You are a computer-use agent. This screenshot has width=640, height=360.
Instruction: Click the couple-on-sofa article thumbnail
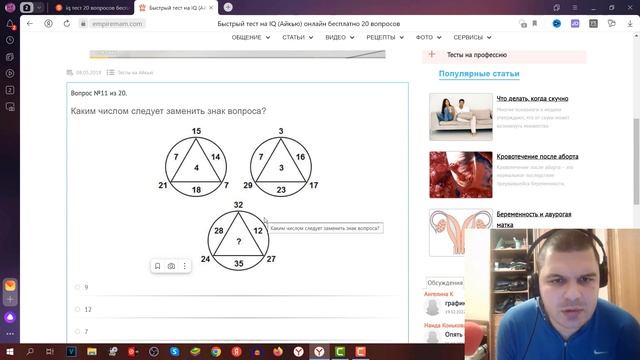[x=461, y=117]
